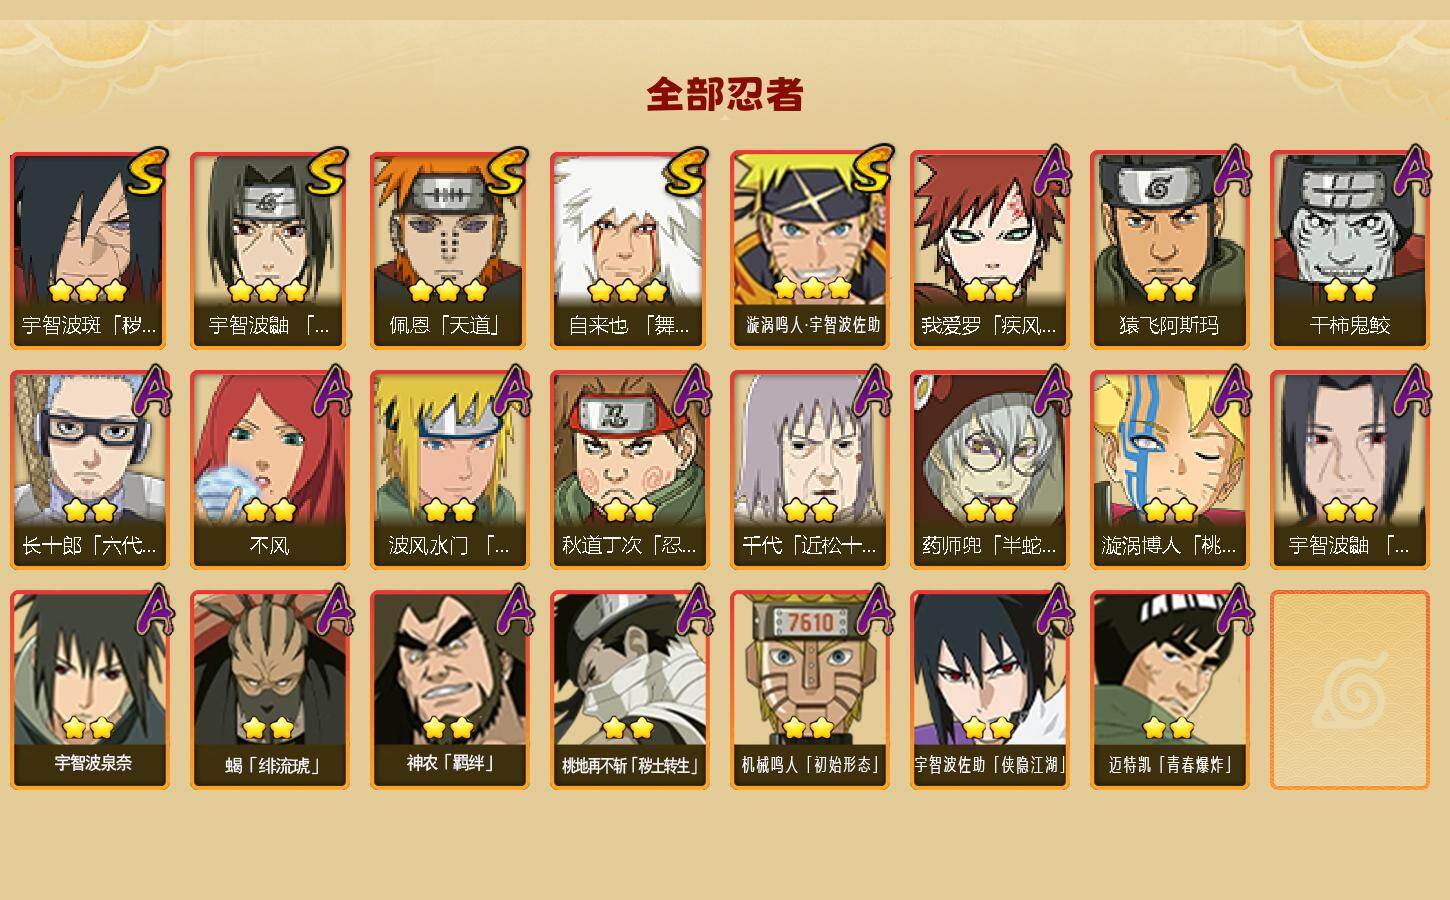Click the S rank badge on 宇智波斑 card
Screen dimensions: 1450x900
tap(147, 172)
